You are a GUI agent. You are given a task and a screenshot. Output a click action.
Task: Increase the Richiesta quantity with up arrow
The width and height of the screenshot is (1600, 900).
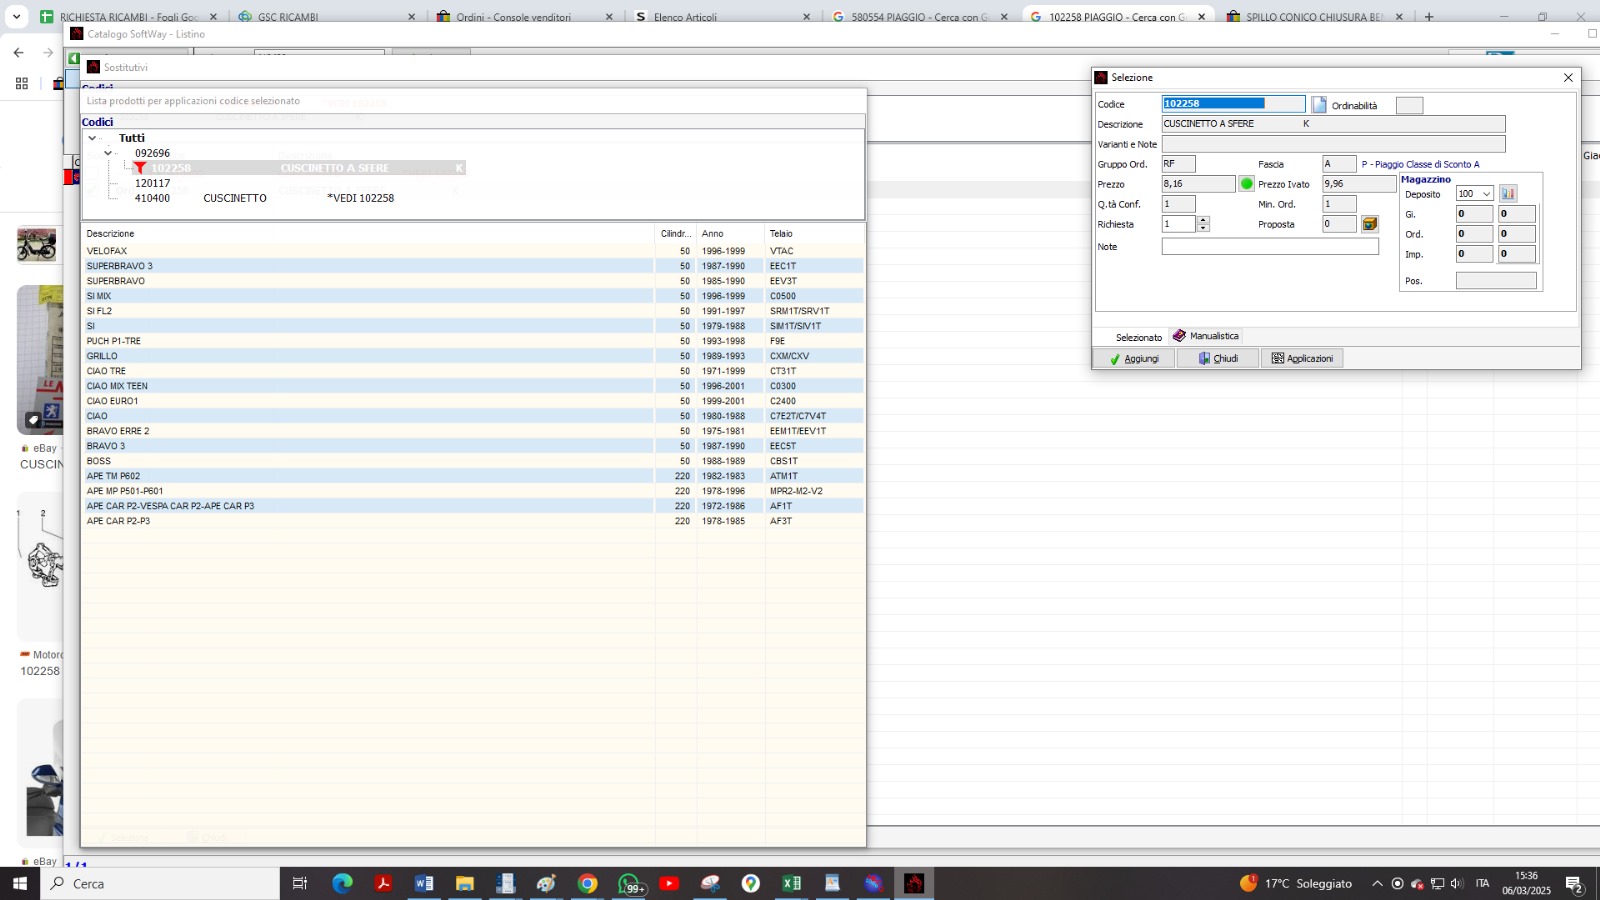coord(1203,220)
